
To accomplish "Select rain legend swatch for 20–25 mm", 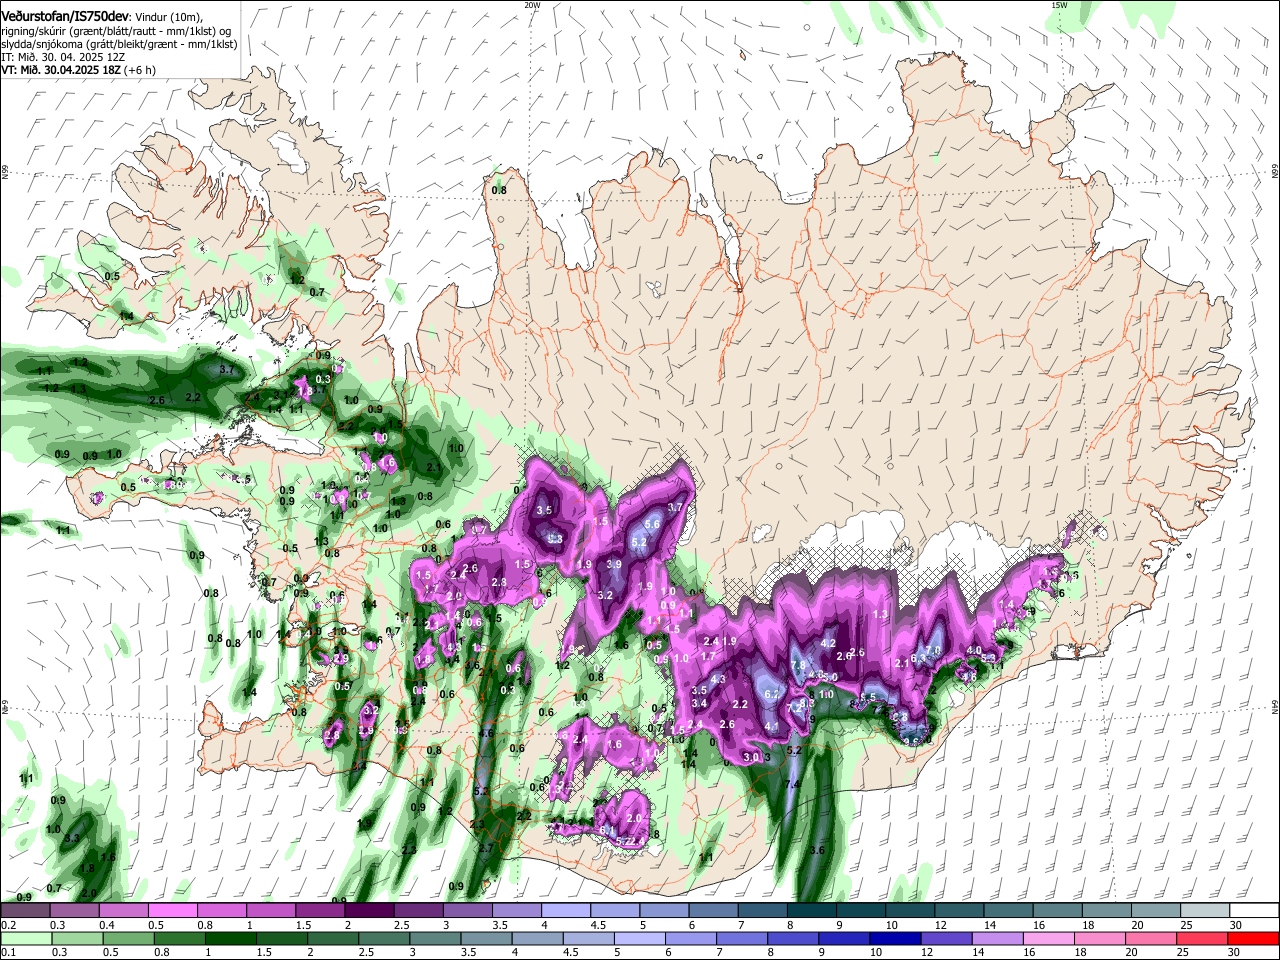I will click(1152, 938).
